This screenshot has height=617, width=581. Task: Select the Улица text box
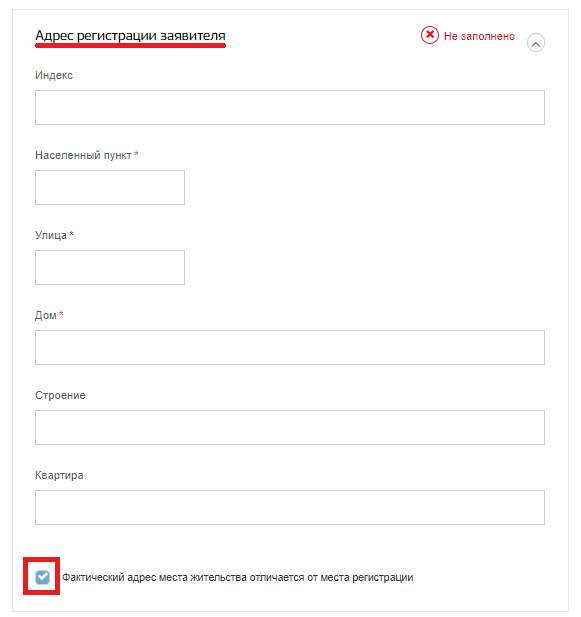tap(110, 267)
